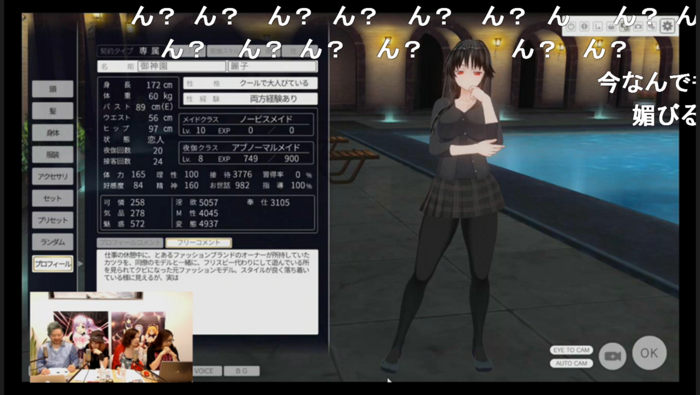This screenshot has height=395, width=700.
Task: Click the round video camera button near OK
Action: point(612,356)
